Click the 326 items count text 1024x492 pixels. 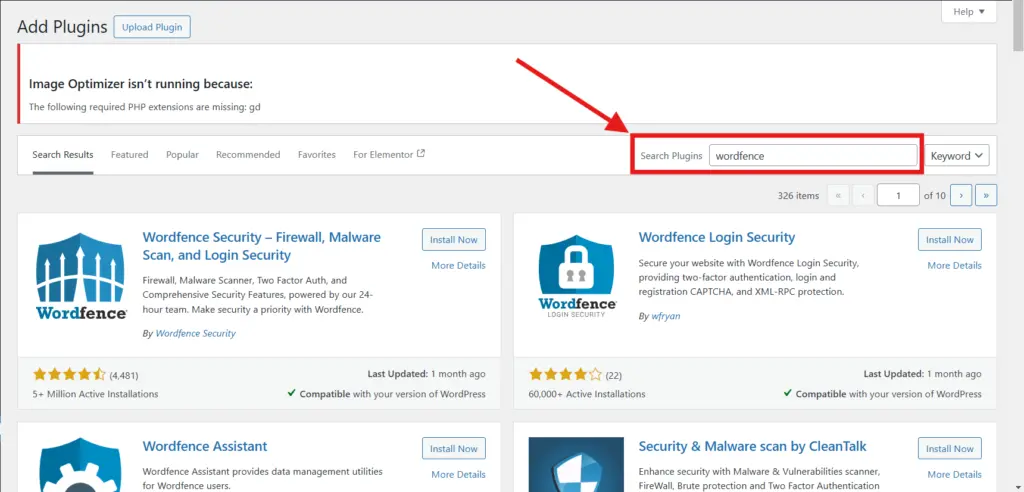coord(798,195)
